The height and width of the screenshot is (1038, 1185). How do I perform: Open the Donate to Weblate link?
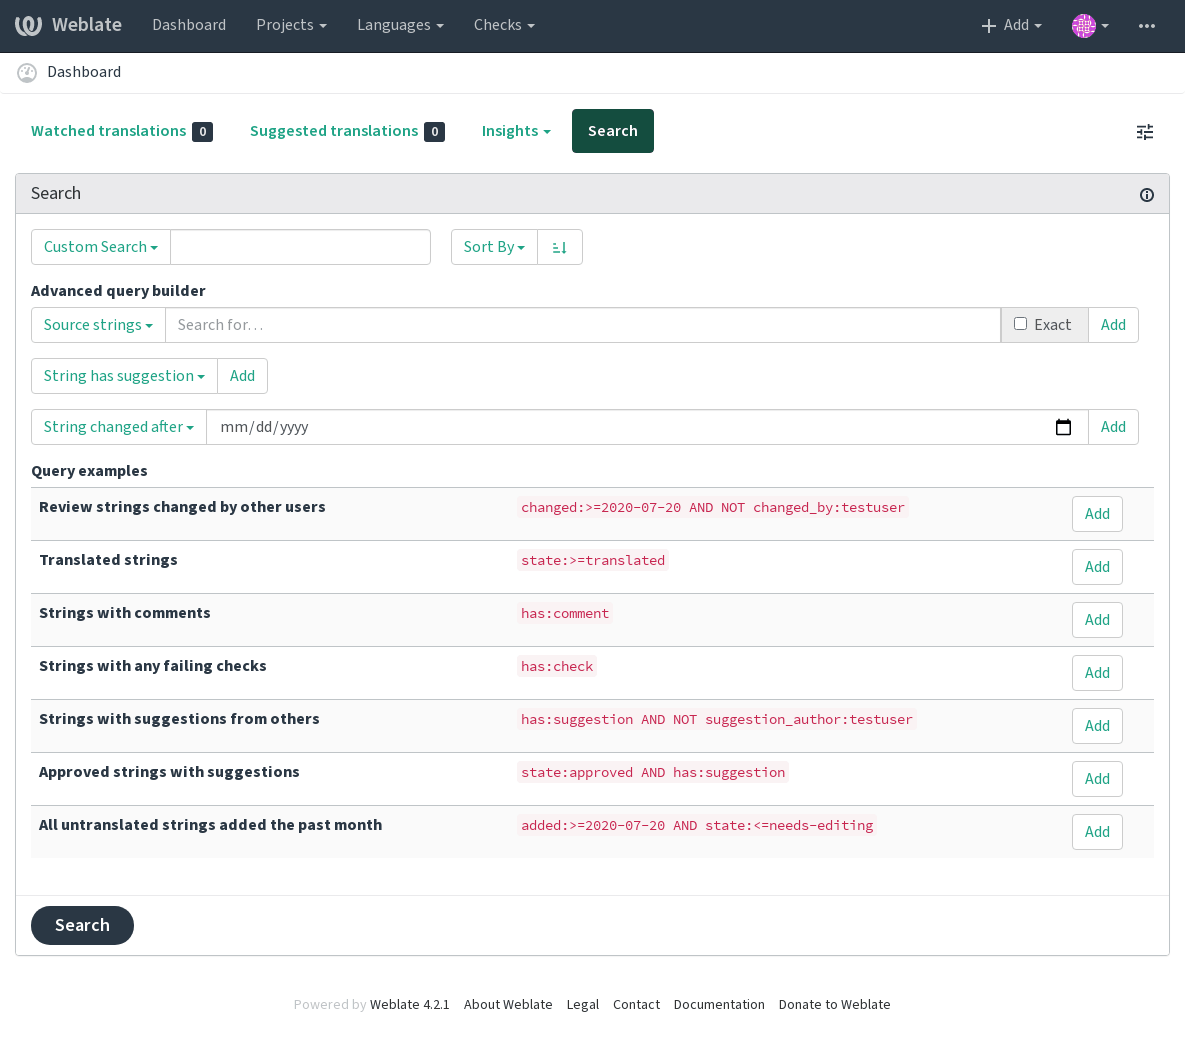click(834, 1005)
